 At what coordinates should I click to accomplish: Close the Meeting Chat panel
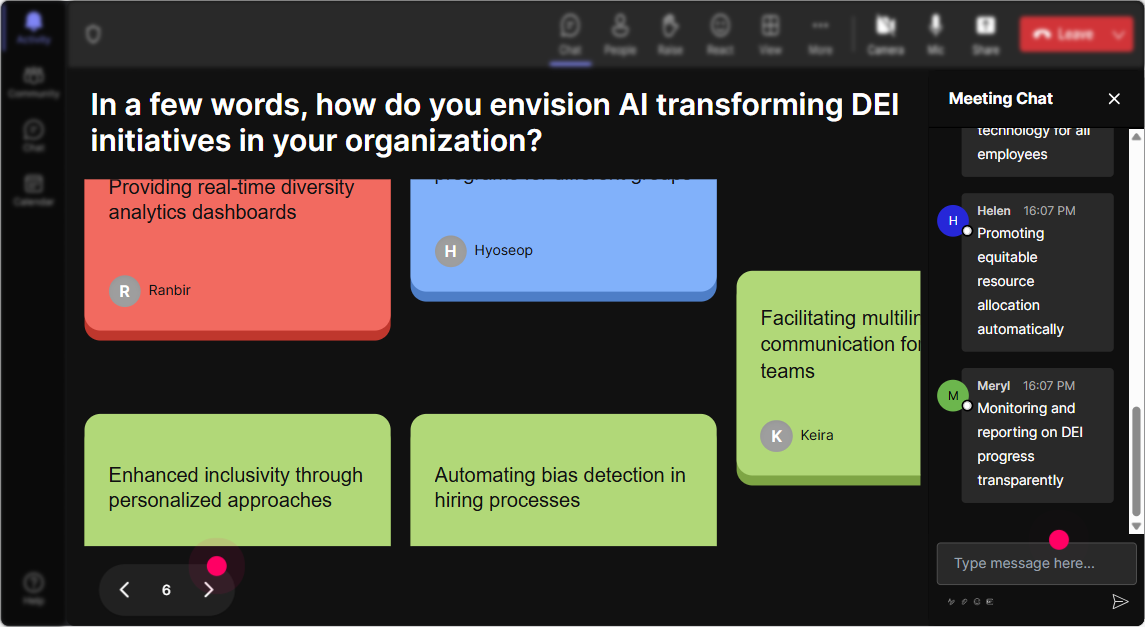coord(1114,99)
